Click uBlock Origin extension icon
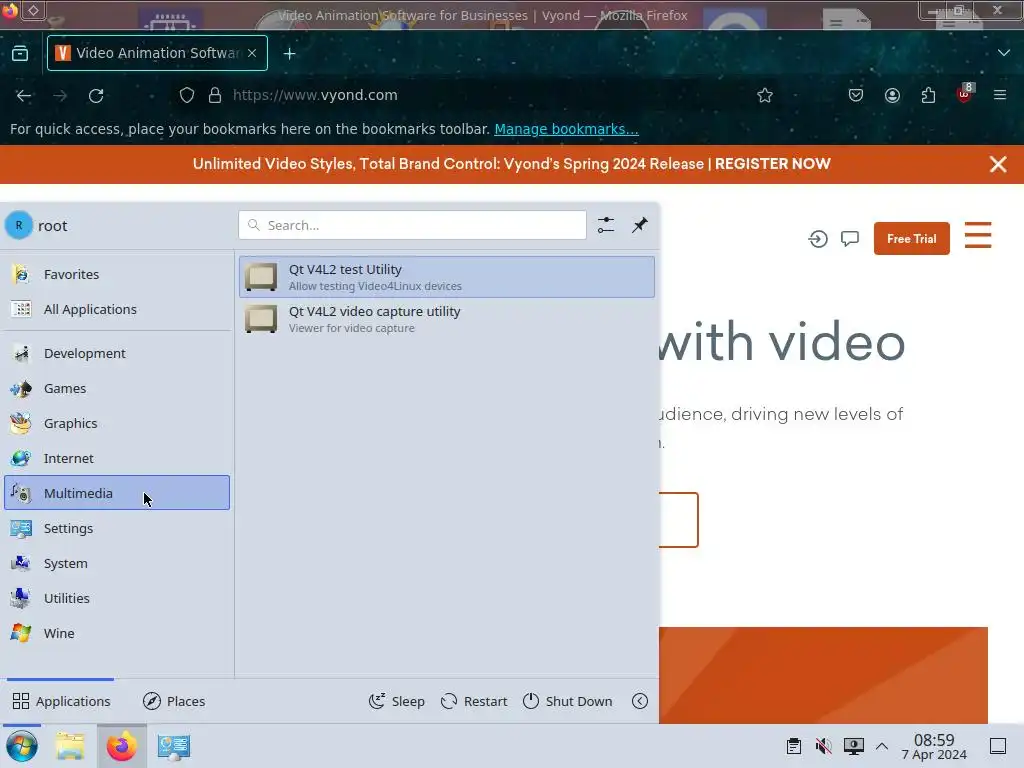1024x768 pixels. pyautogui.click(x=965, y=94)
